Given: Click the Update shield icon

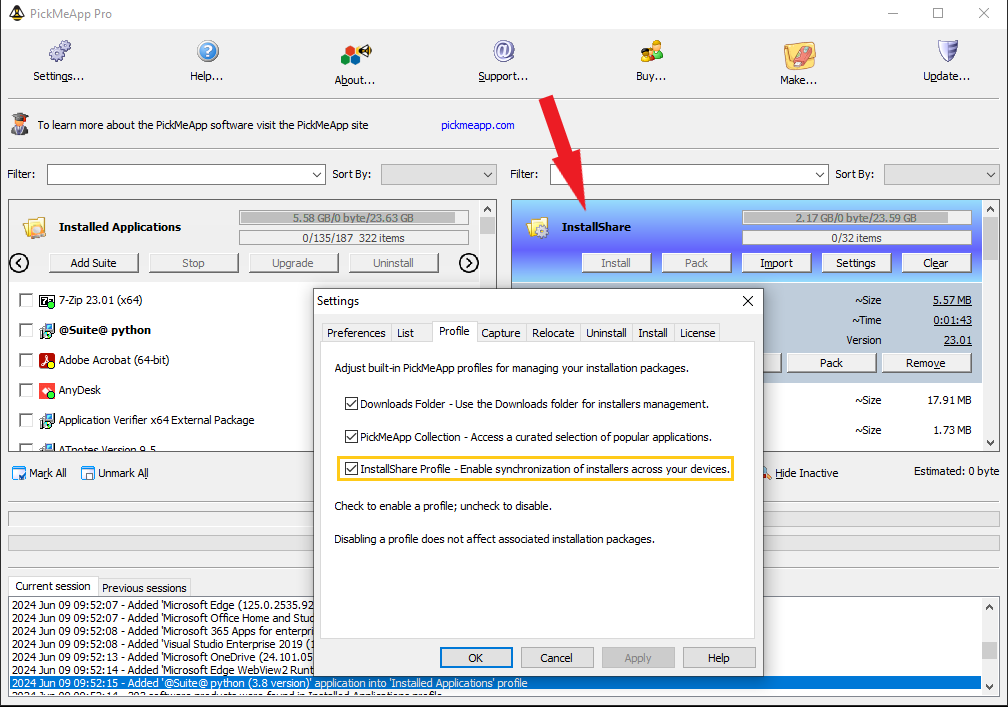Looking at the screenshot, I should click(x=948, y=51).
